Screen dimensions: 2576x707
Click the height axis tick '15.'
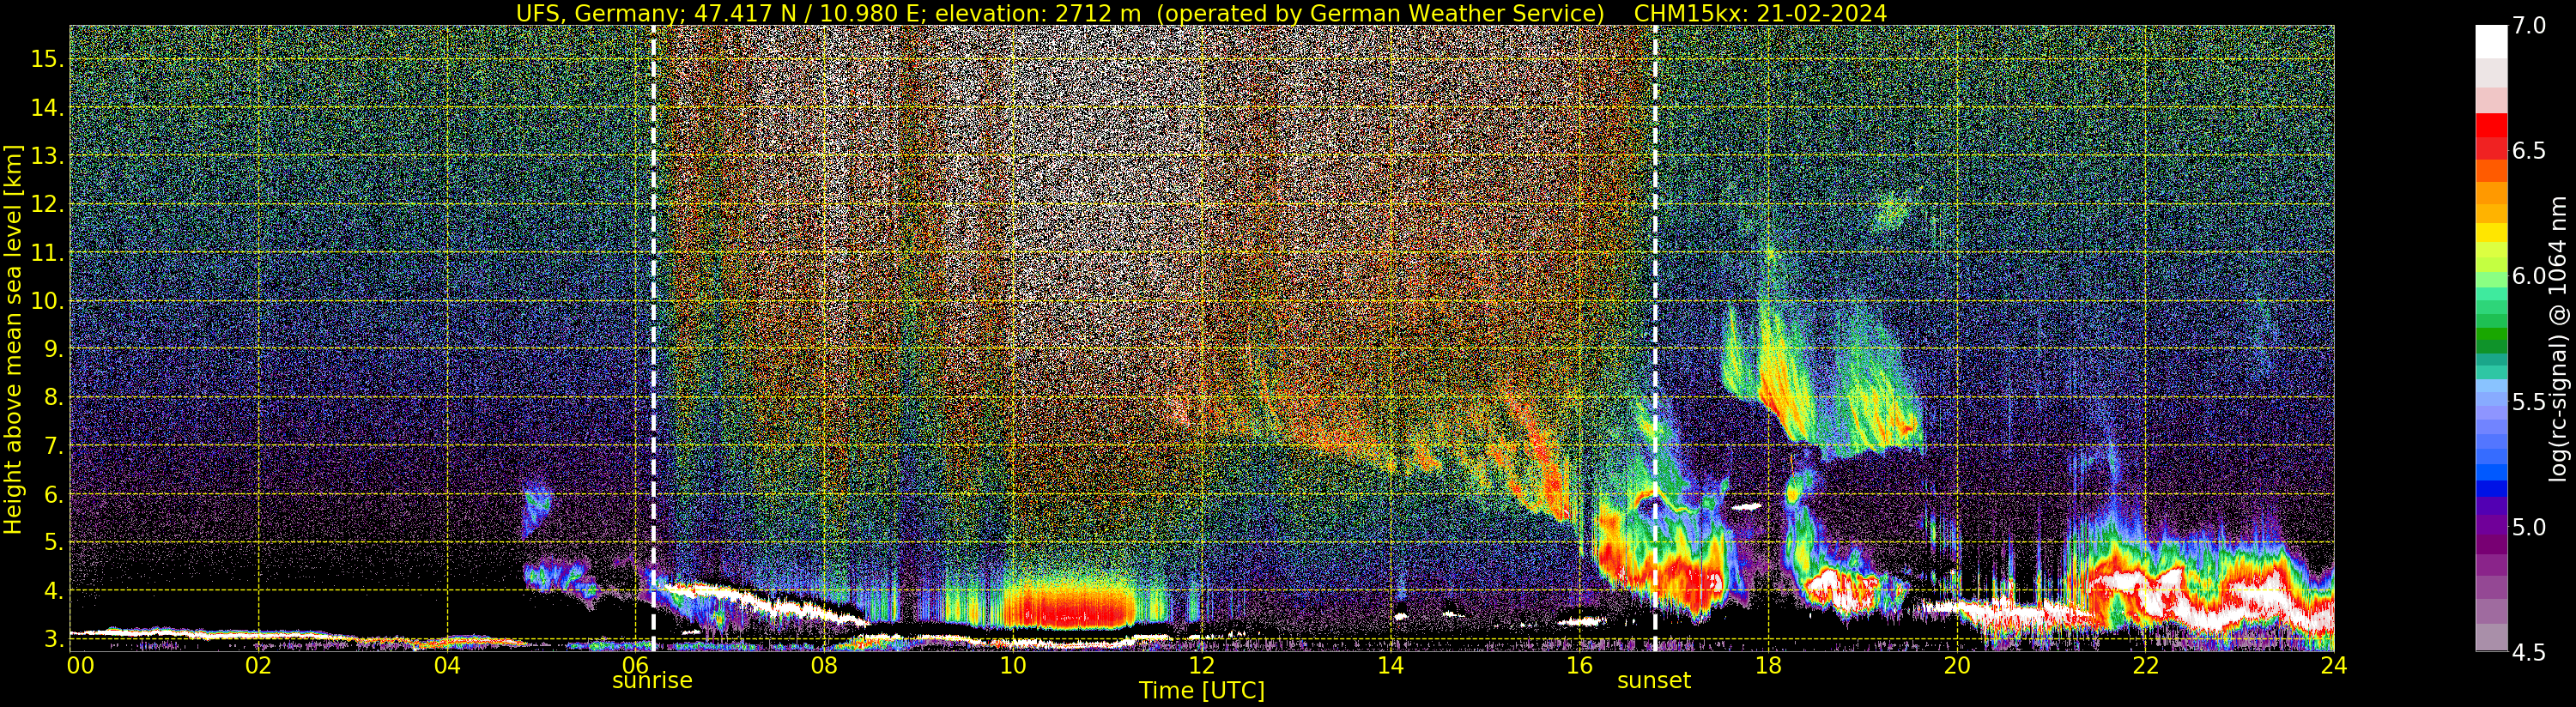(x=47, y=59)
